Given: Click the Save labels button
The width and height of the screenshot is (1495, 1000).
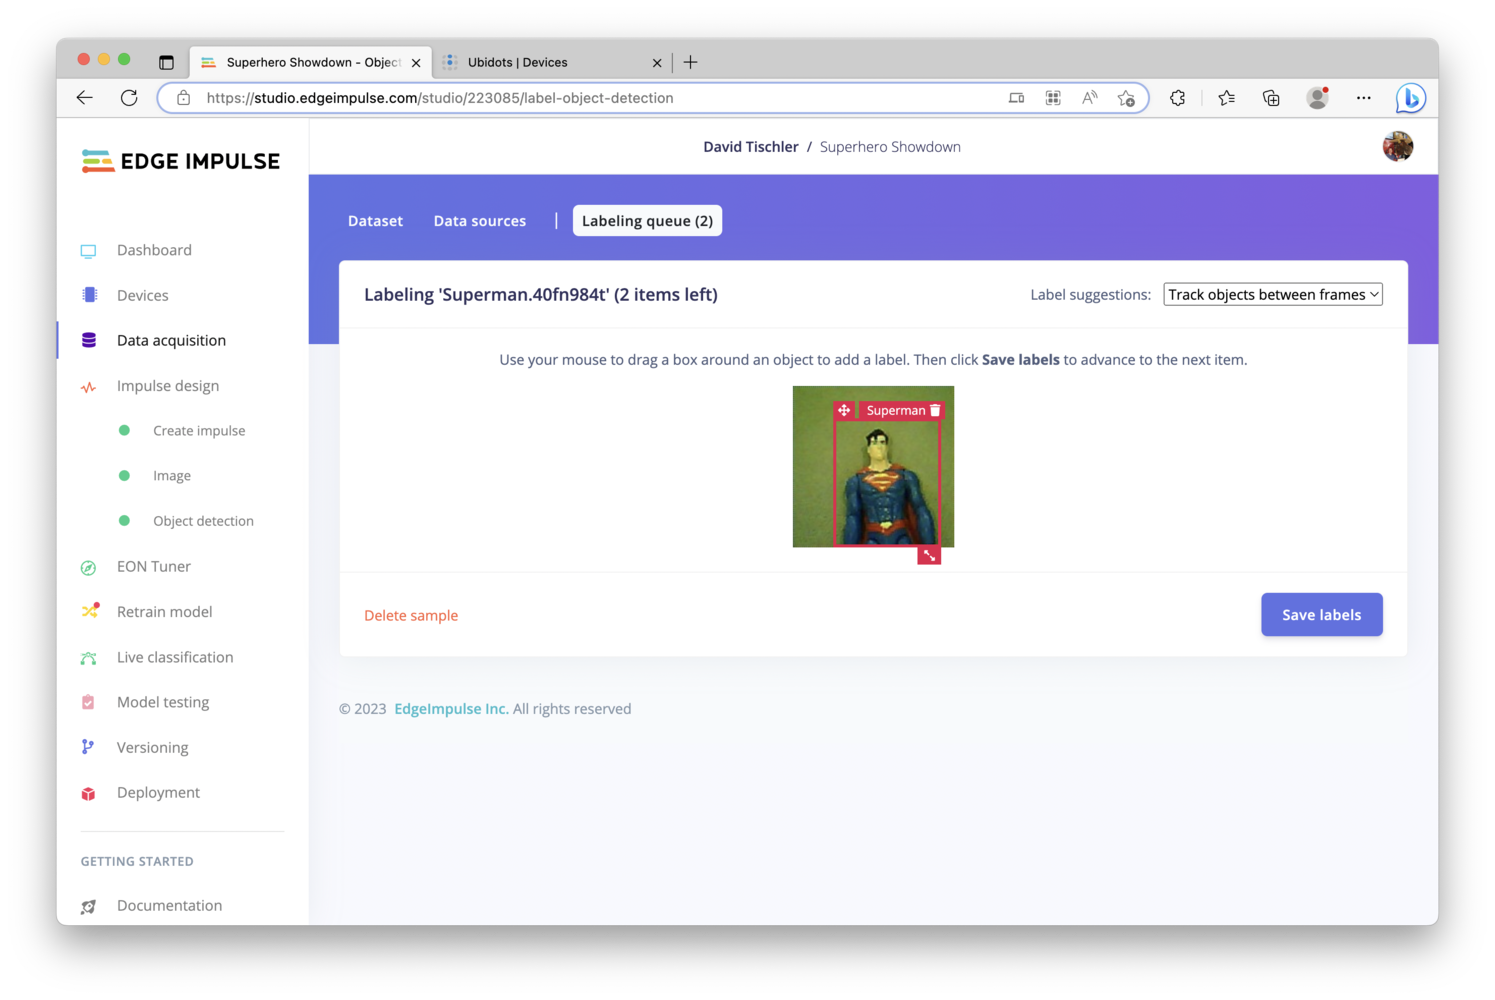Looking at the screenshot, I should click(x=1321, y=615).
